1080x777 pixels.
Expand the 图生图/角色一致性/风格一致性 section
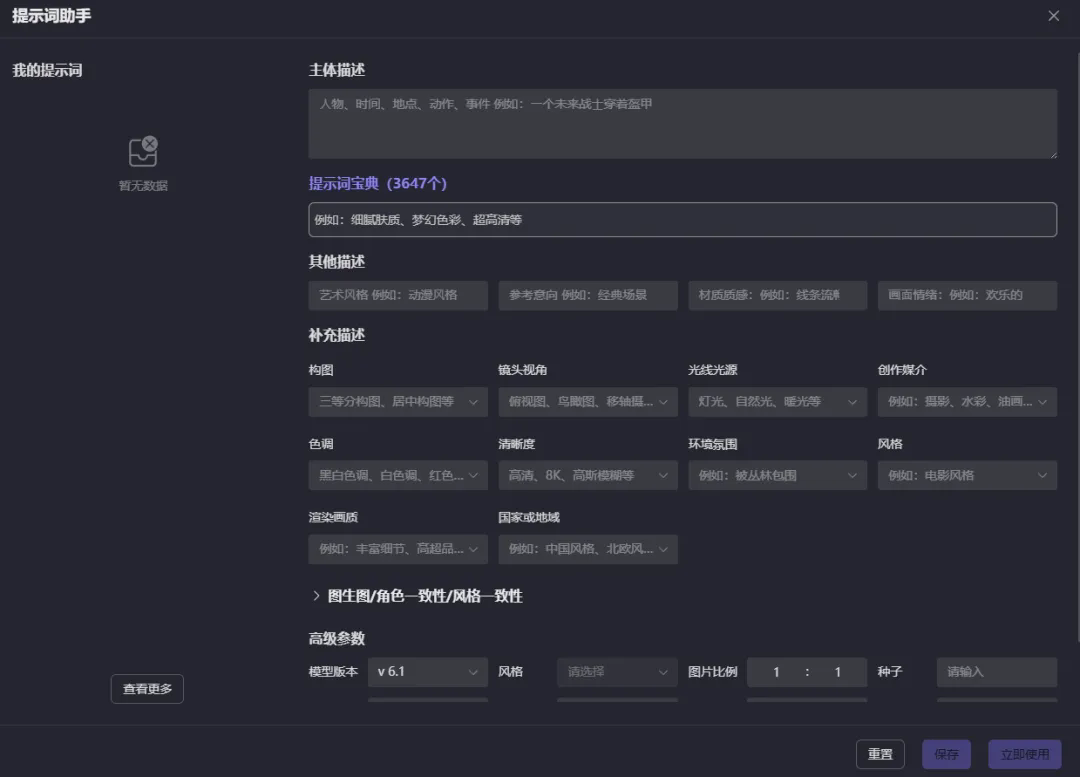[416, 596]
